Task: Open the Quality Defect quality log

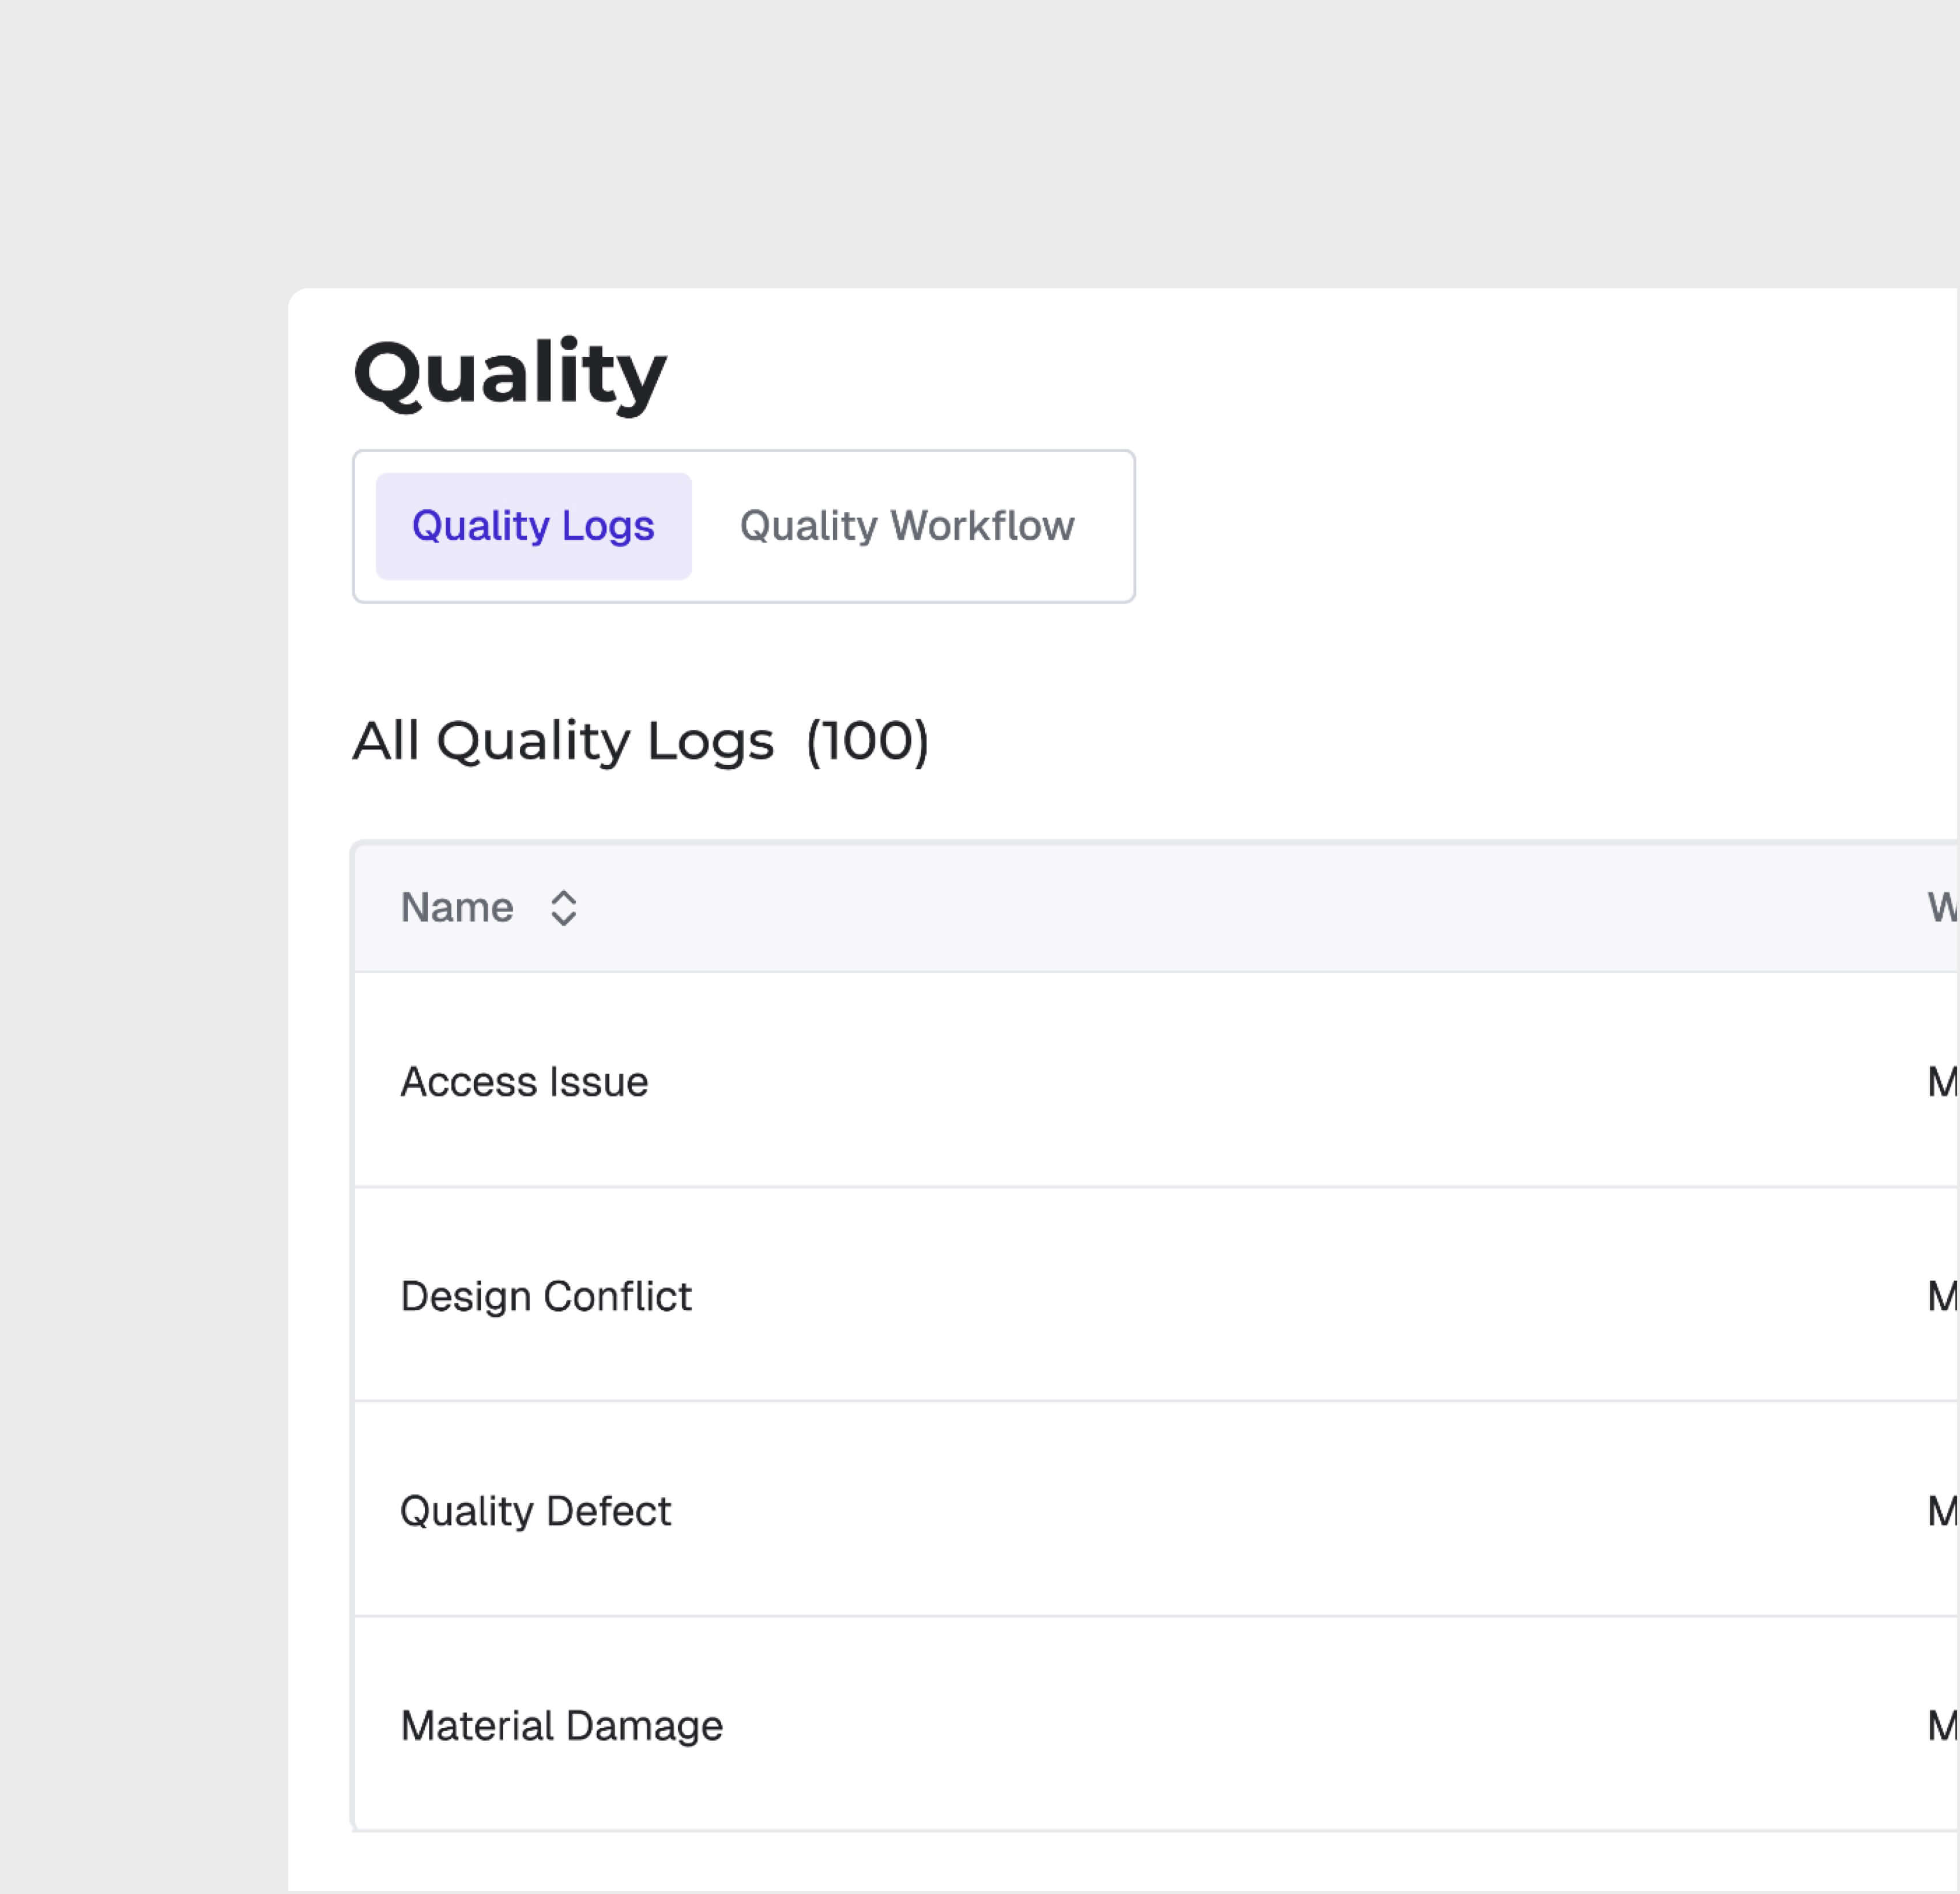Action: click(x=536, y=1511)
